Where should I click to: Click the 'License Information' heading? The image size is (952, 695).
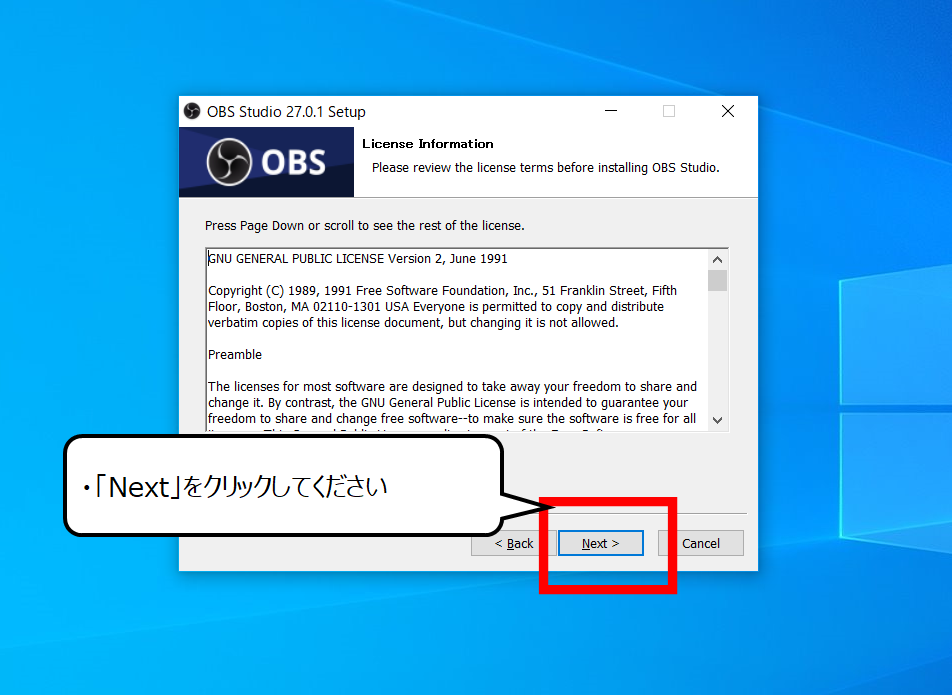click(x=427, y=144)
